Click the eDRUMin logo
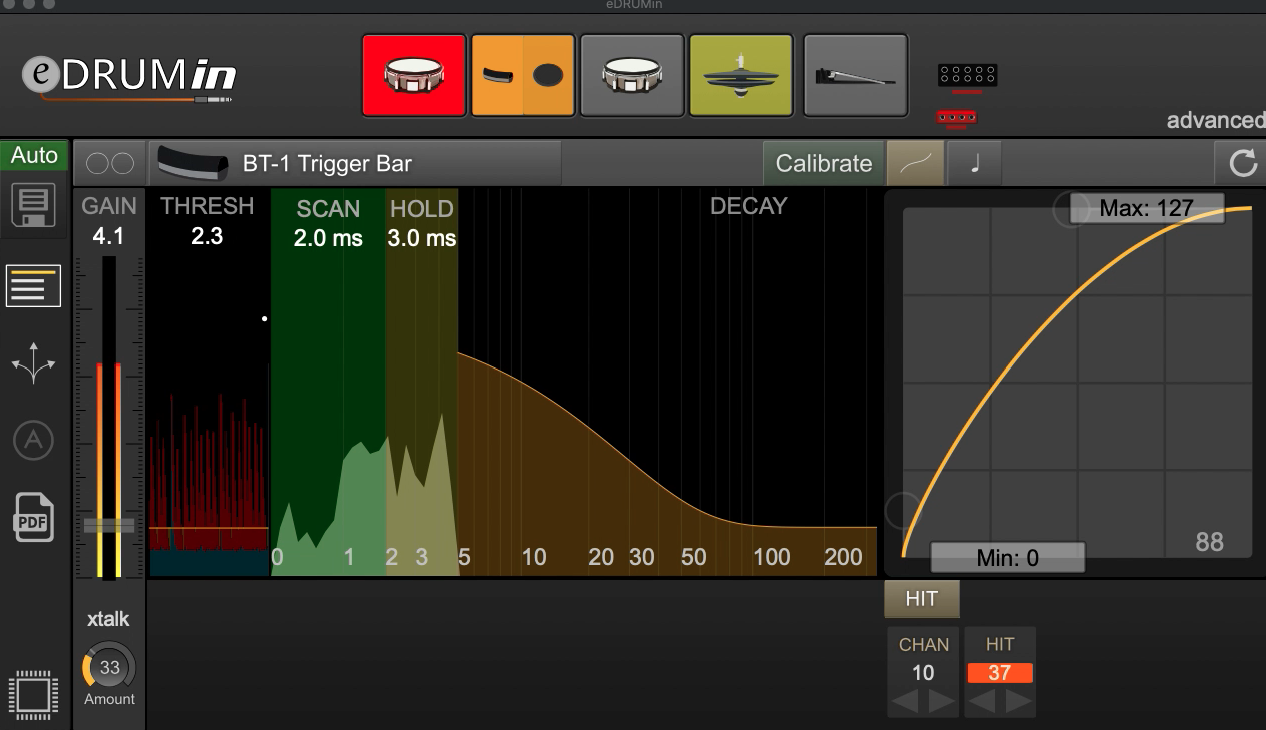Screen dimensions: 1266x730 (130, 78)
